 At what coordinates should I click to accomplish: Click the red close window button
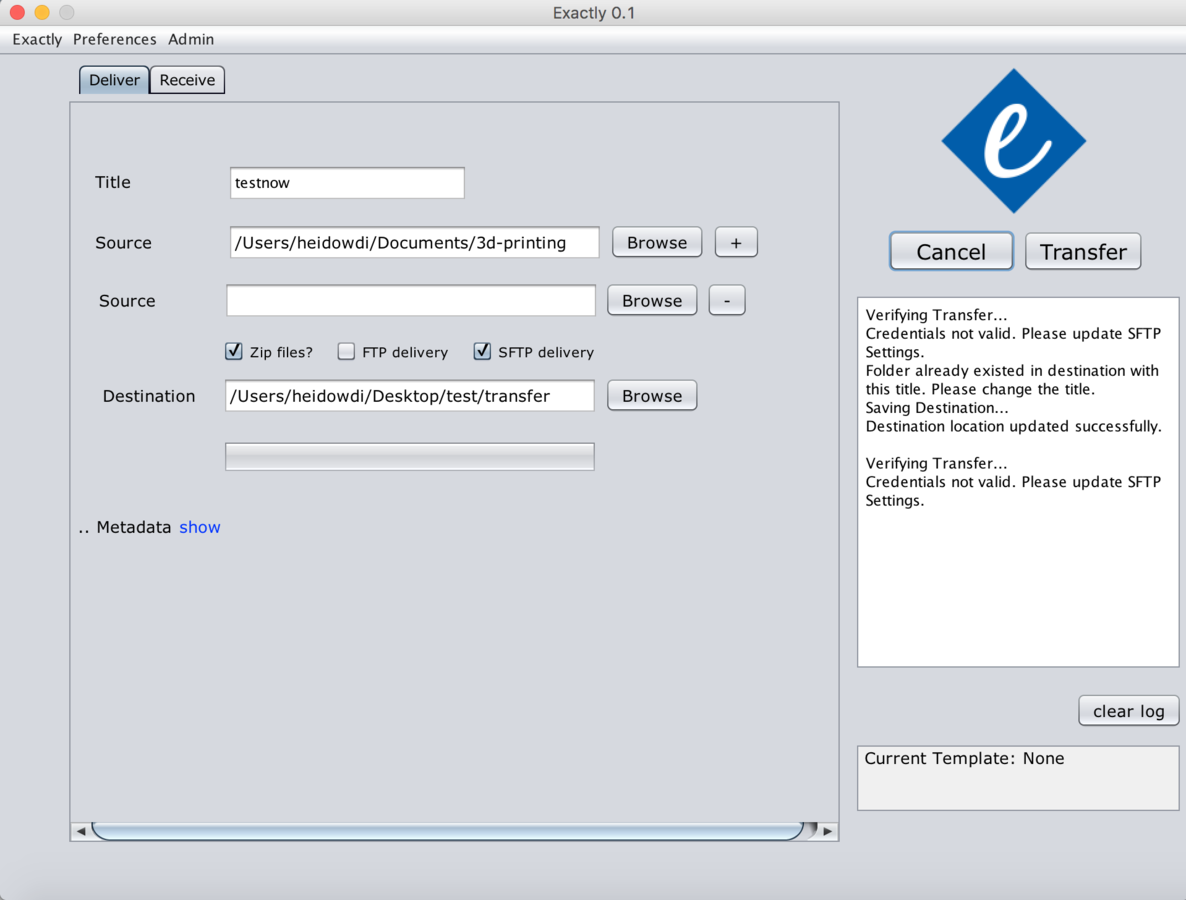coord(17,12)
